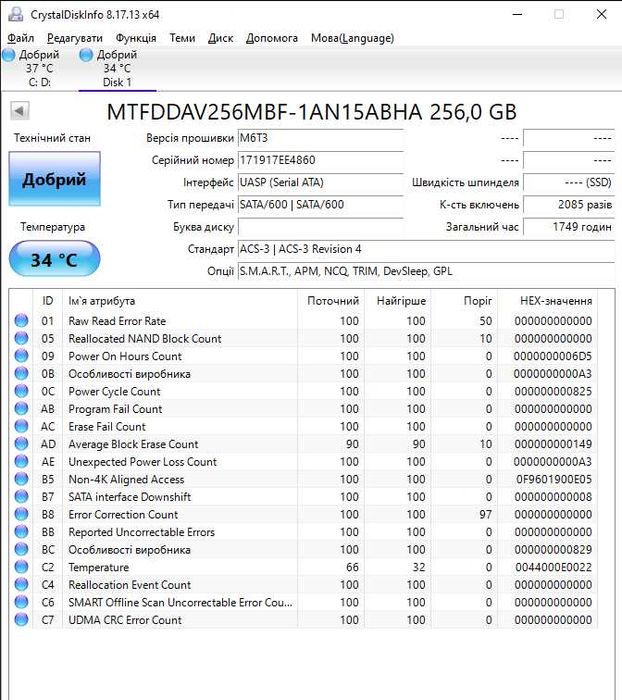The height and width of the screenshot is (700, 622).
Task: Click the spindle speed value (SSD)
Action: [569, 182]
